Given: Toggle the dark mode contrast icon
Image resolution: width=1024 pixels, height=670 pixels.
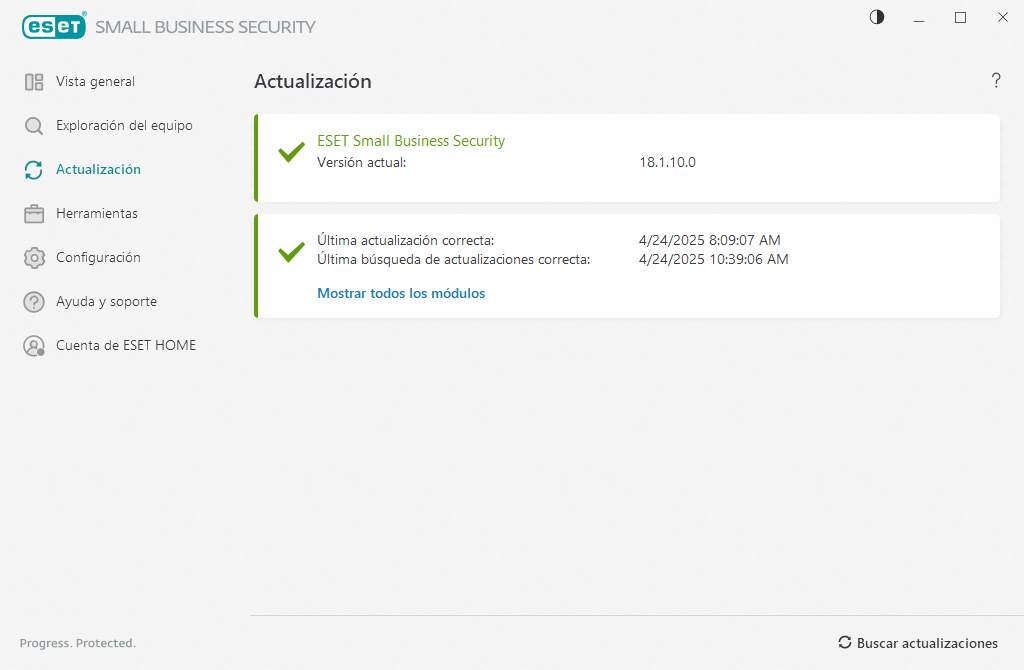Looking at the screenshot, I should 876,17.
